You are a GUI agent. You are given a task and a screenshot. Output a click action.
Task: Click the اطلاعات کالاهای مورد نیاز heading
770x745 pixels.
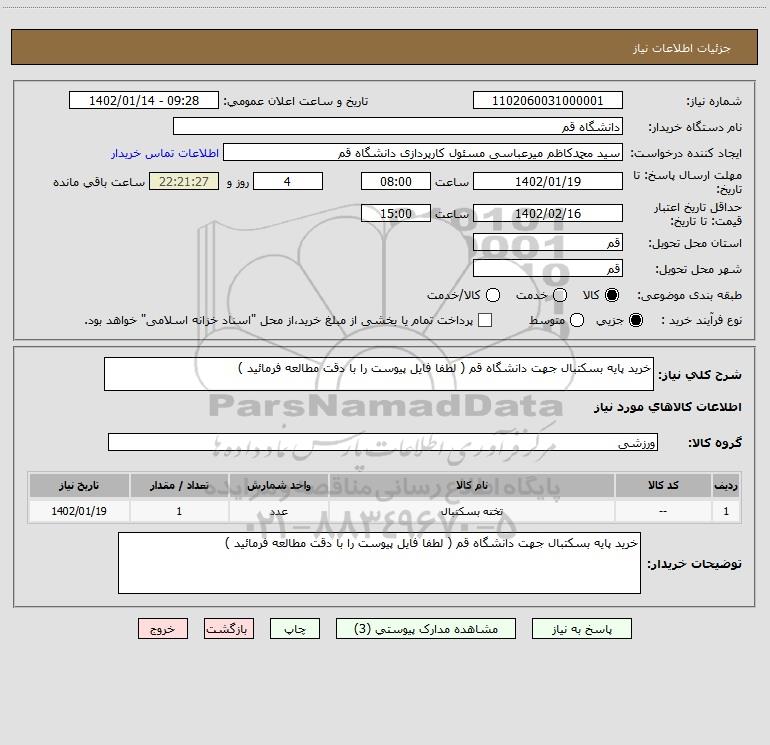(668, 407)
